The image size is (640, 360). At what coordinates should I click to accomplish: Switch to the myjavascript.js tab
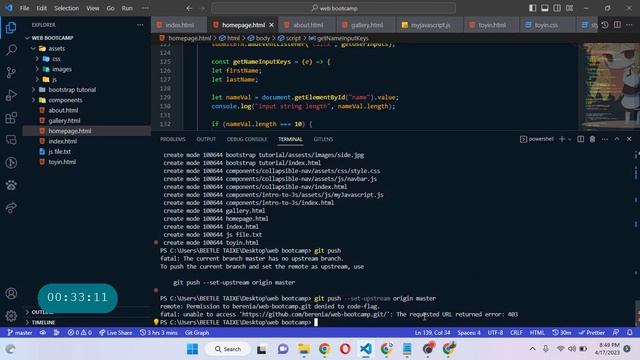pos(430,25)
